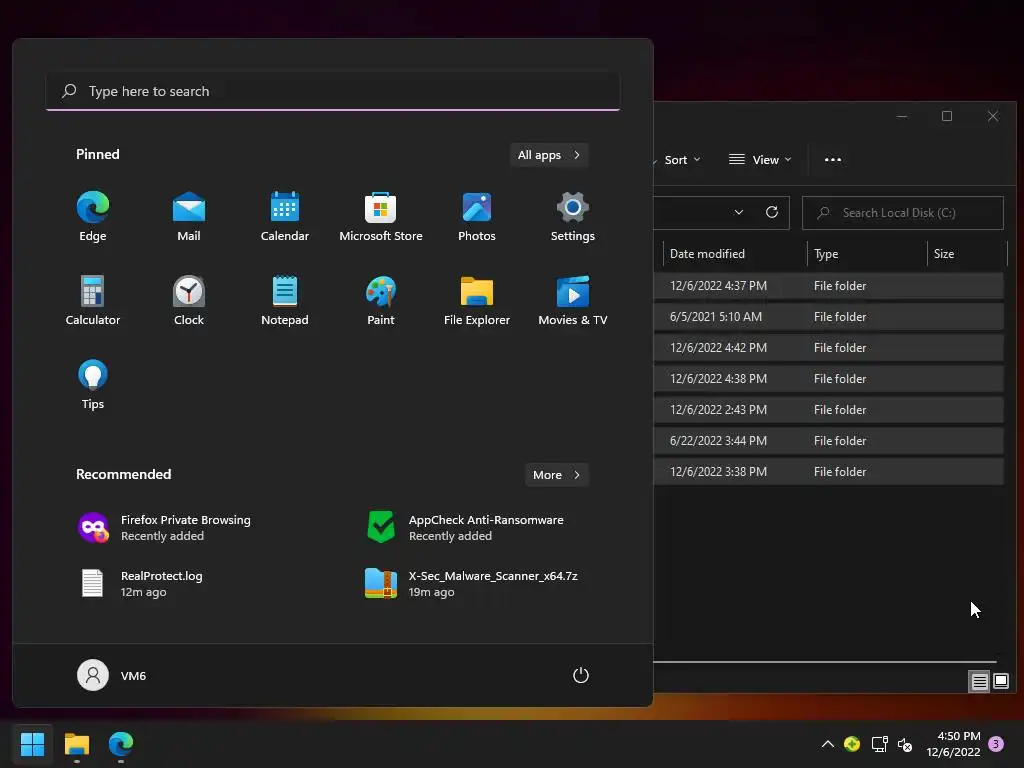Select row dated 6/22/2022 3:44 PM
Viewport: 1024px width, 768px height.
point(828,441)
